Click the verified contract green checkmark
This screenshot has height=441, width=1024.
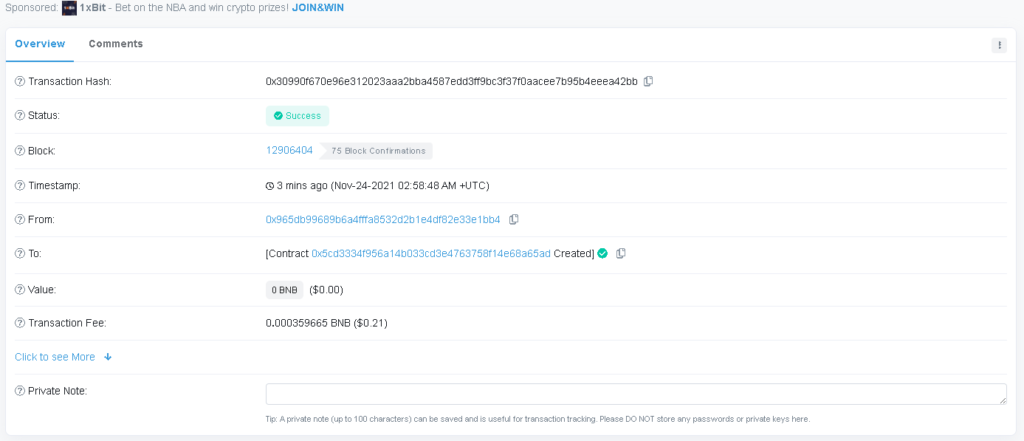pos(602,253)
